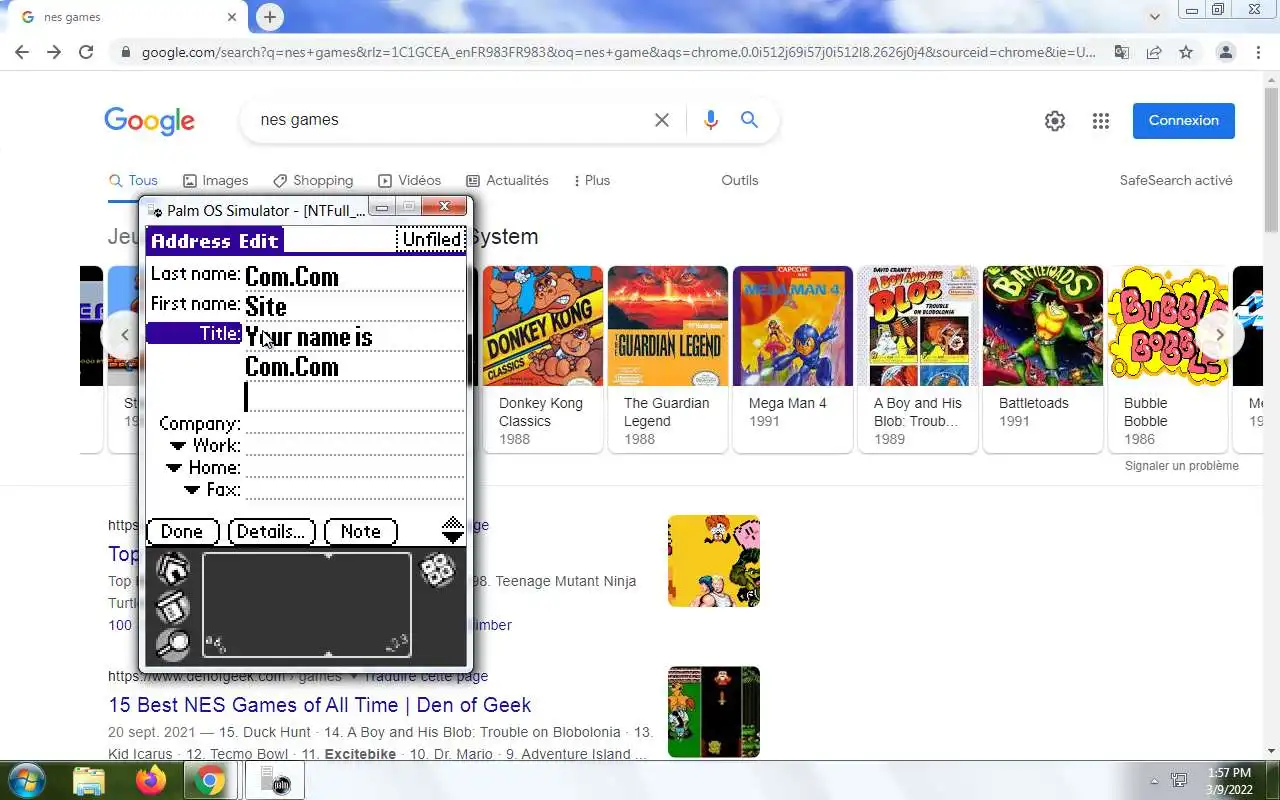
Task: Open the Google apps grid
Action: 1101,121
